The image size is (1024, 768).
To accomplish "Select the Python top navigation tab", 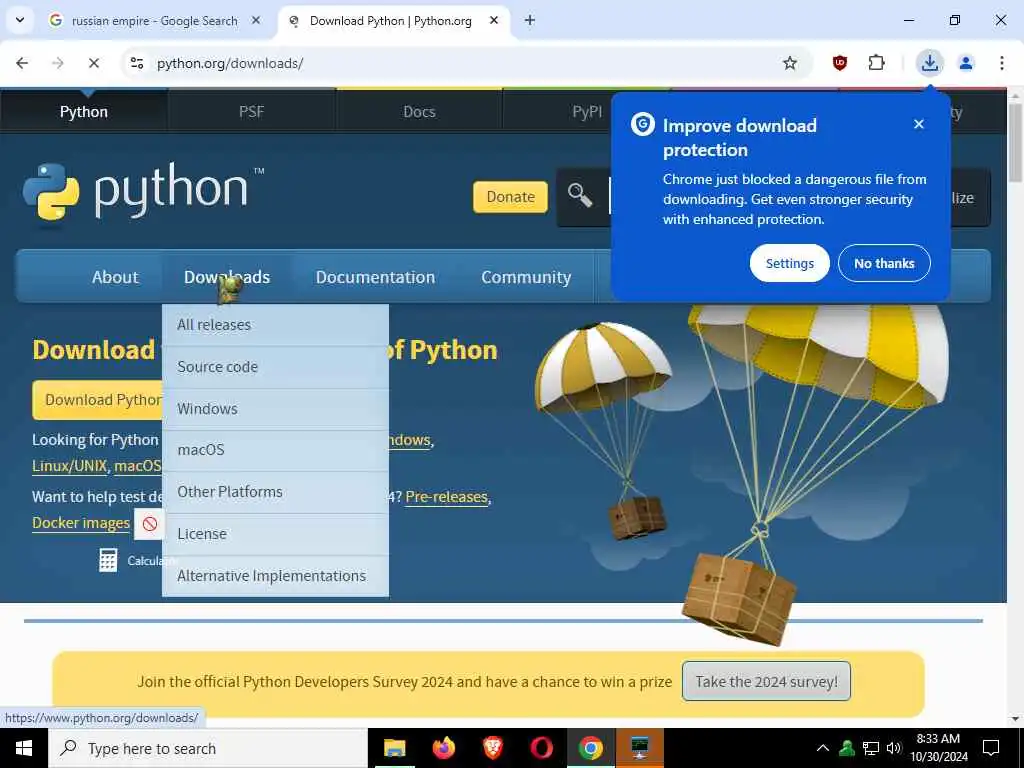I will click(x=84, y=112).
